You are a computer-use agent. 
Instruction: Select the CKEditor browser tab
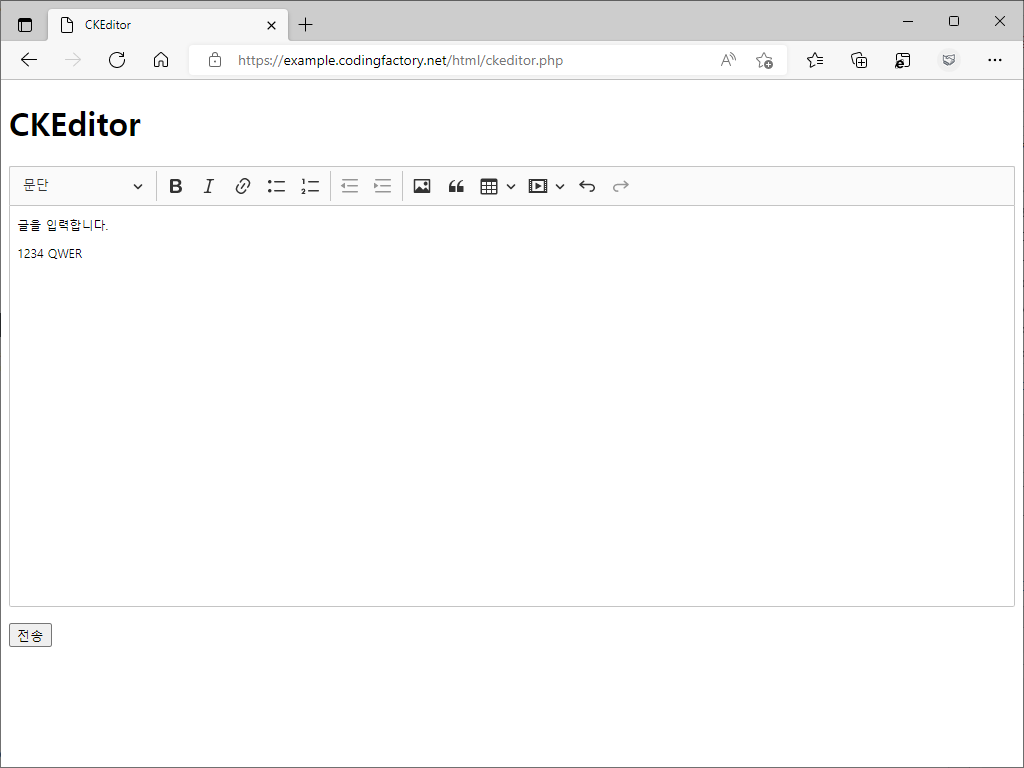[168, 25]
